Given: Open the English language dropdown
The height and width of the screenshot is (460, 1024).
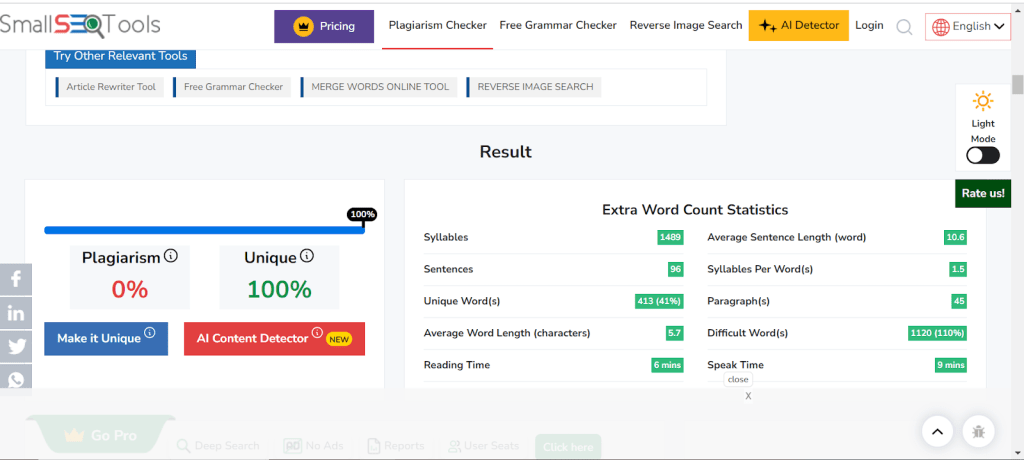Looking at the screenshot, I should click(x=968, y=27).
